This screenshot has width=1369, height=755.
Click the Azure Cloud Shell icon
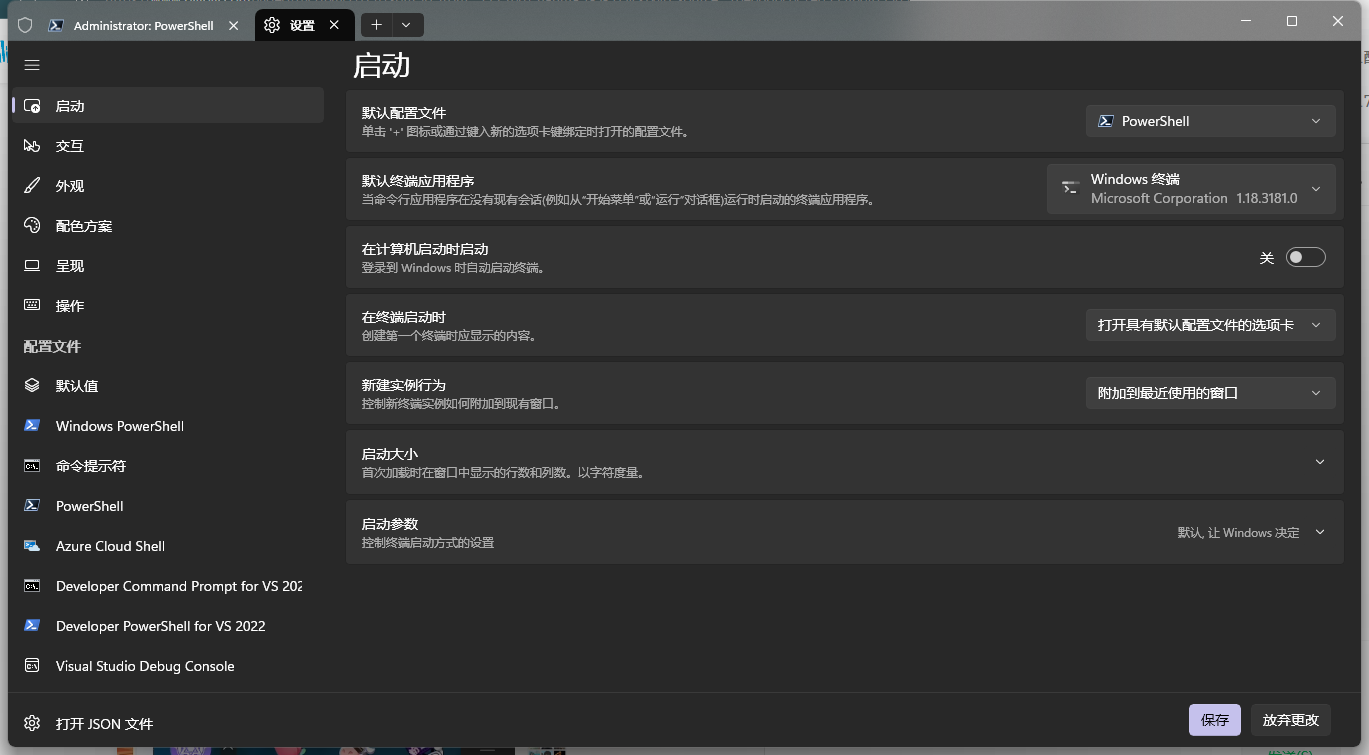32,546
